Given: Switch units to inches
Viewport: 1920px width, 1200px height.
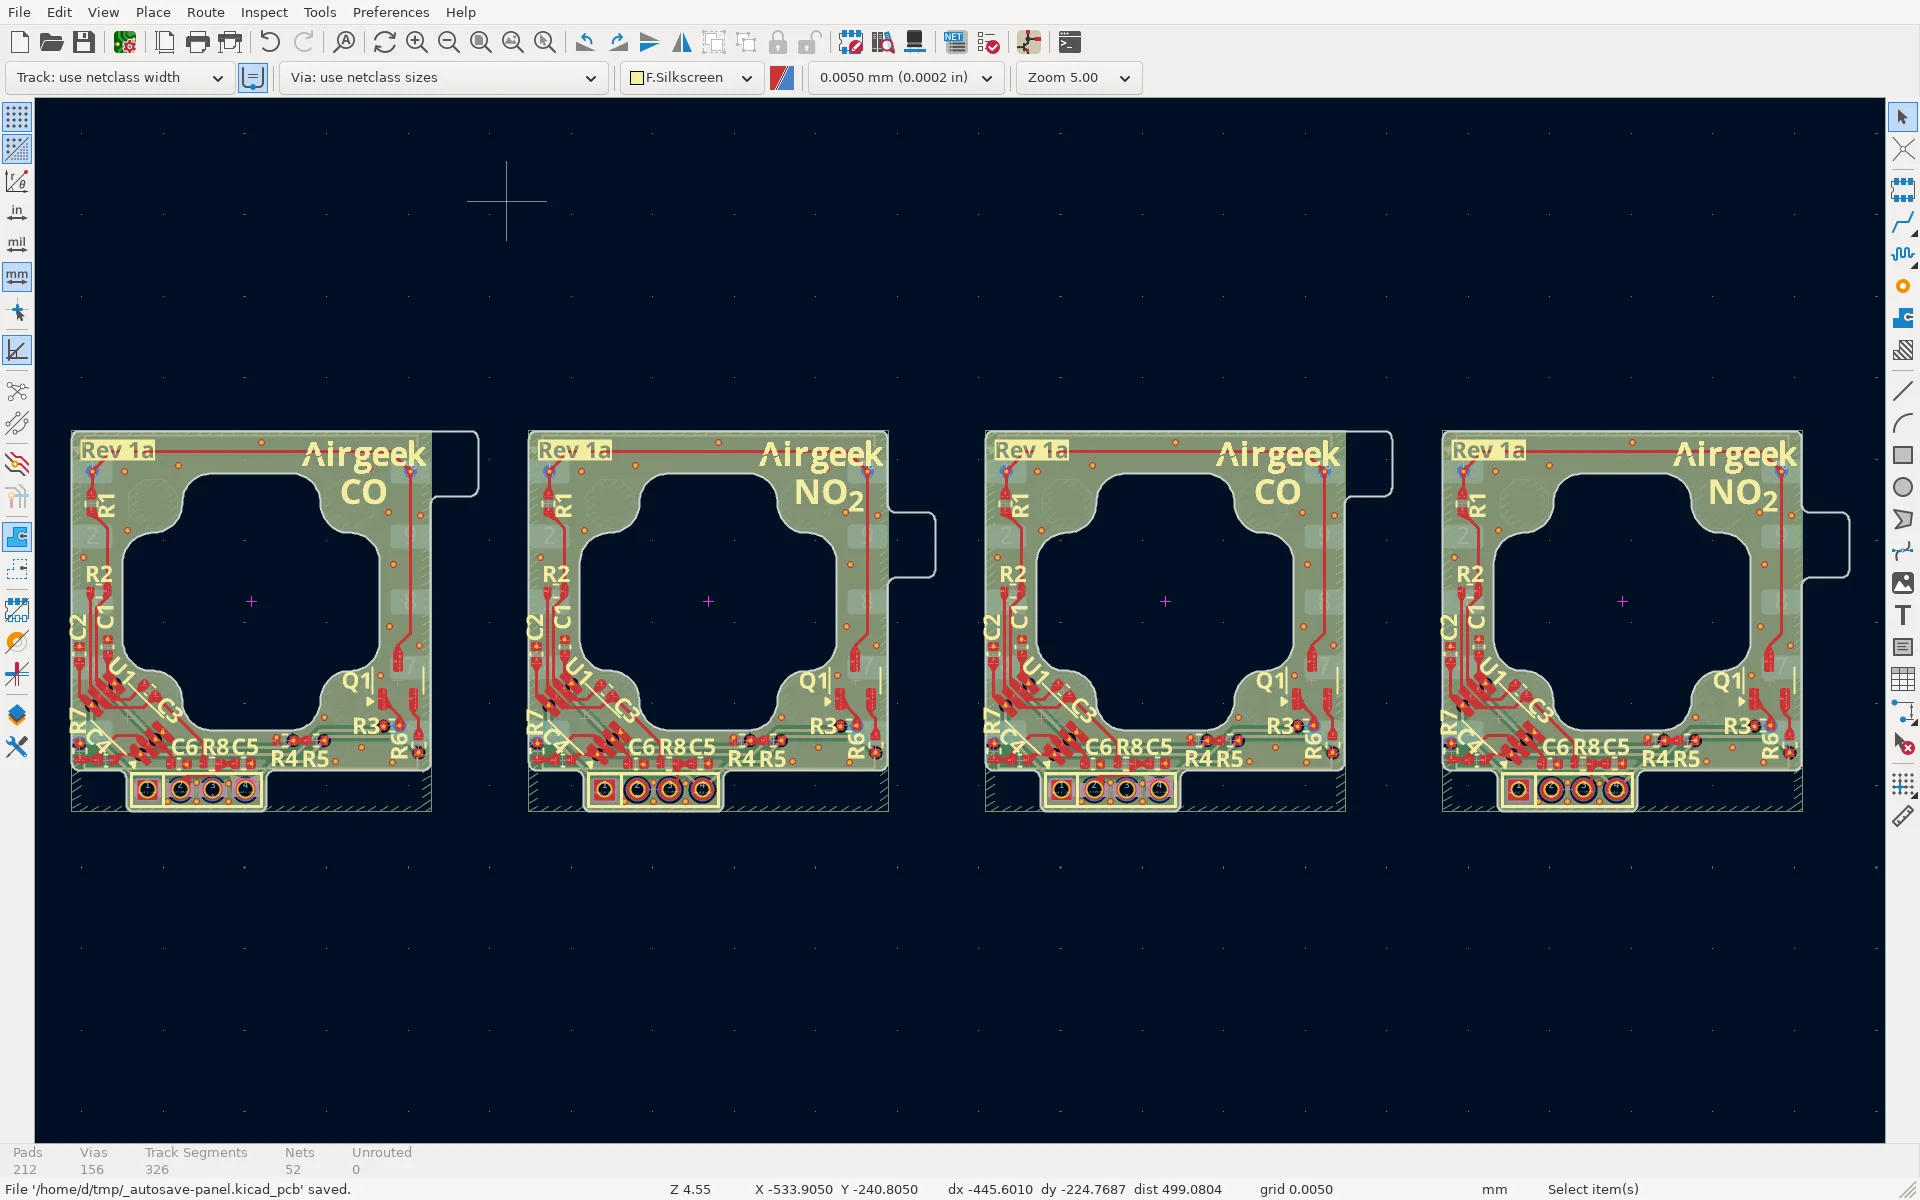Looking at the screenshot, I should [17, 213].
